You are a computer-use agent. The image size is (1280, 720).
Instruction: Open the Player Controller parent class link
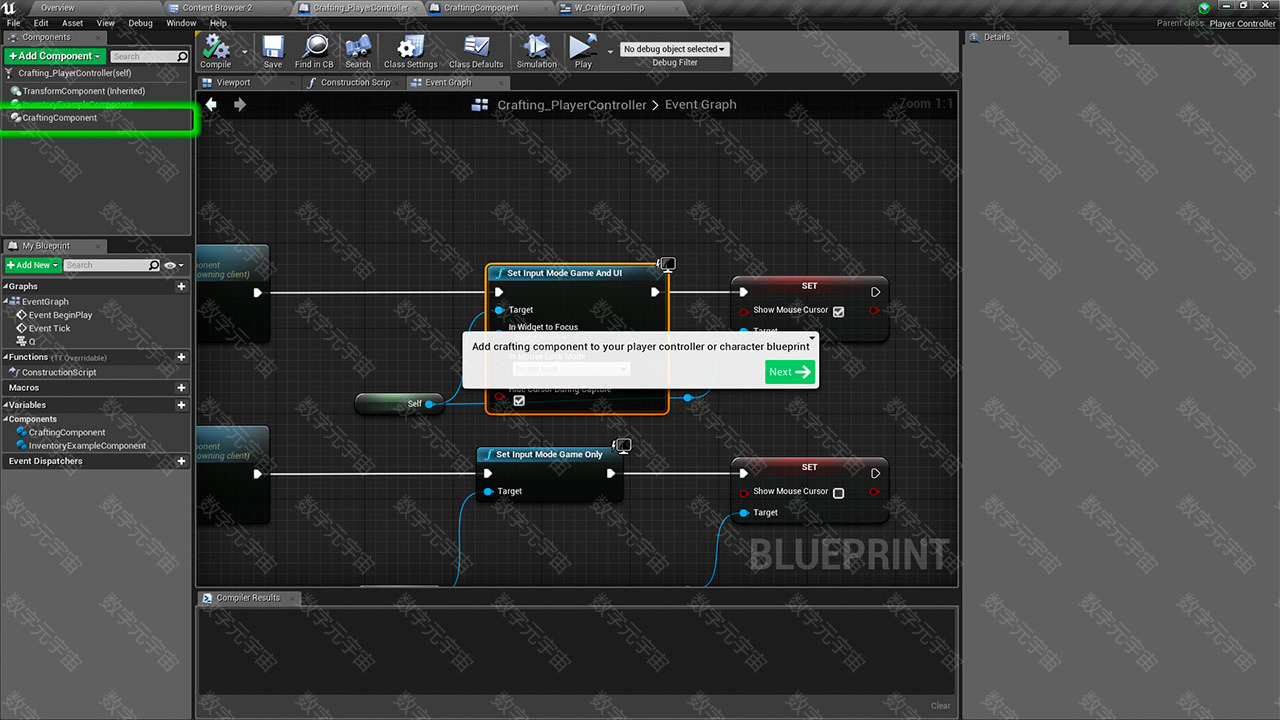coord(1242,24)
